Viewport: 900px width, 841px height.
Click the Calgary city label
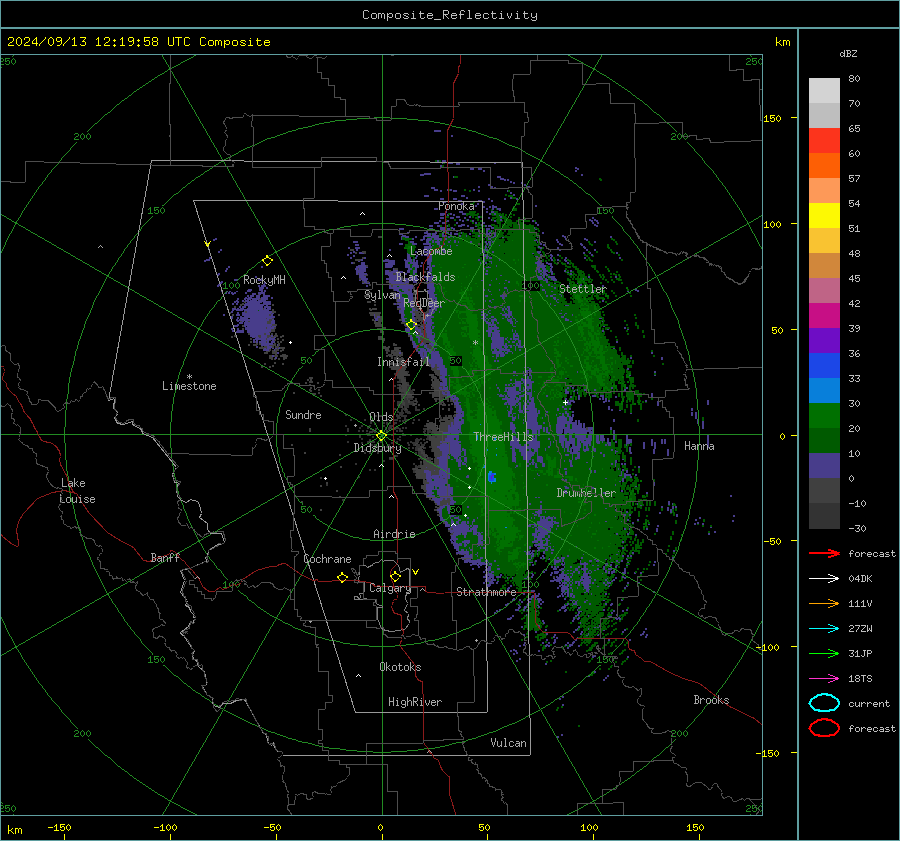pyautogui.click(x=390, y=588)
